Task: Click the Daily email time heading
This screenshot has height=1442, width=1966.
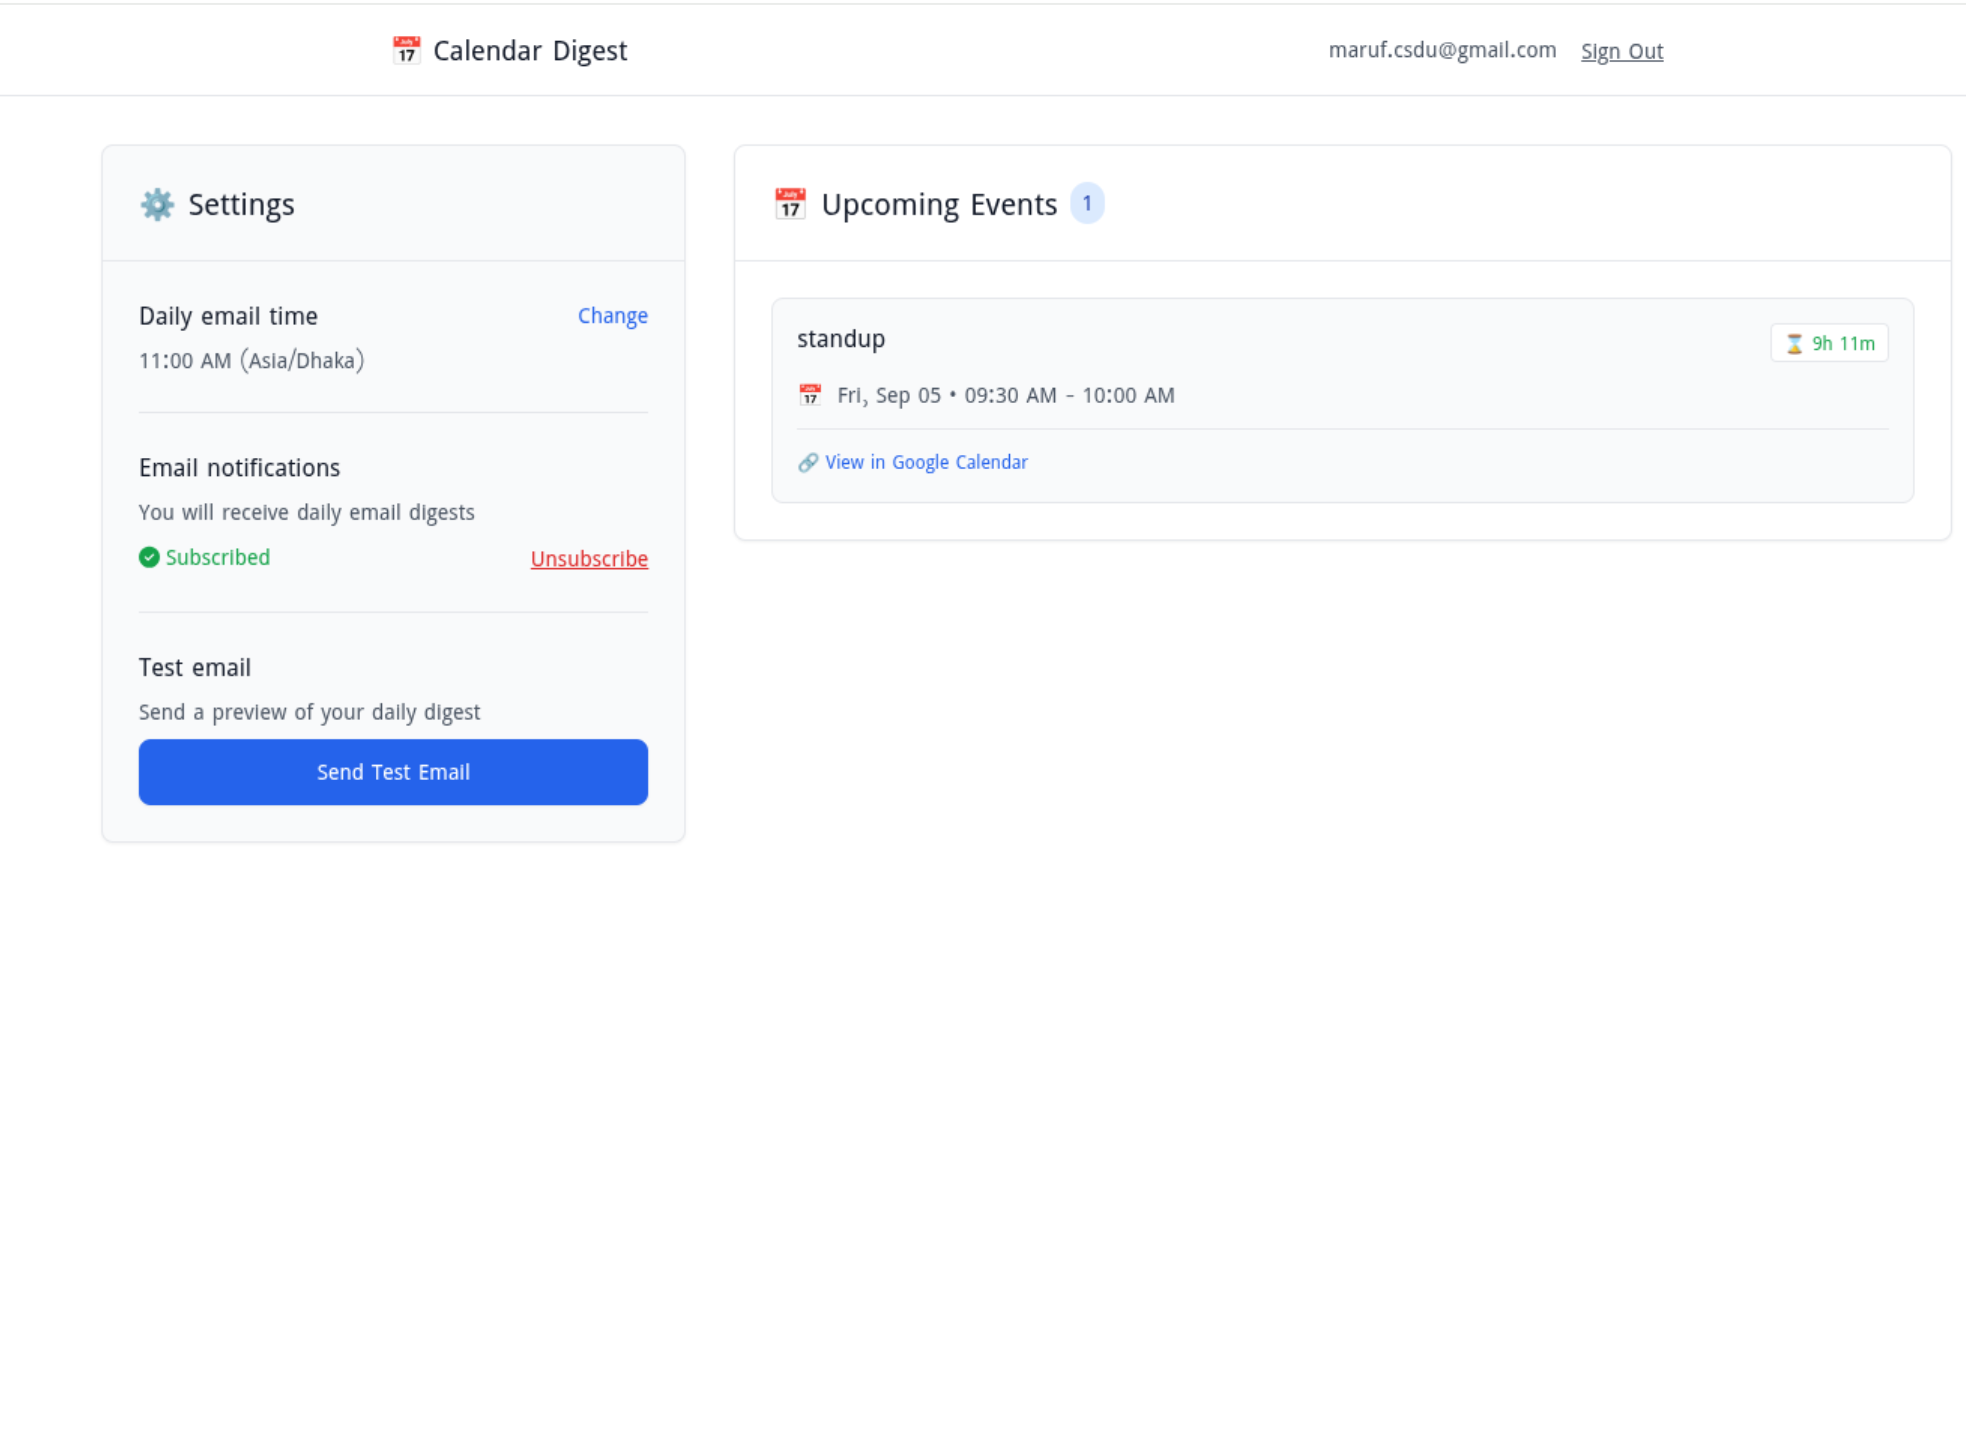Action: point(228,316)
